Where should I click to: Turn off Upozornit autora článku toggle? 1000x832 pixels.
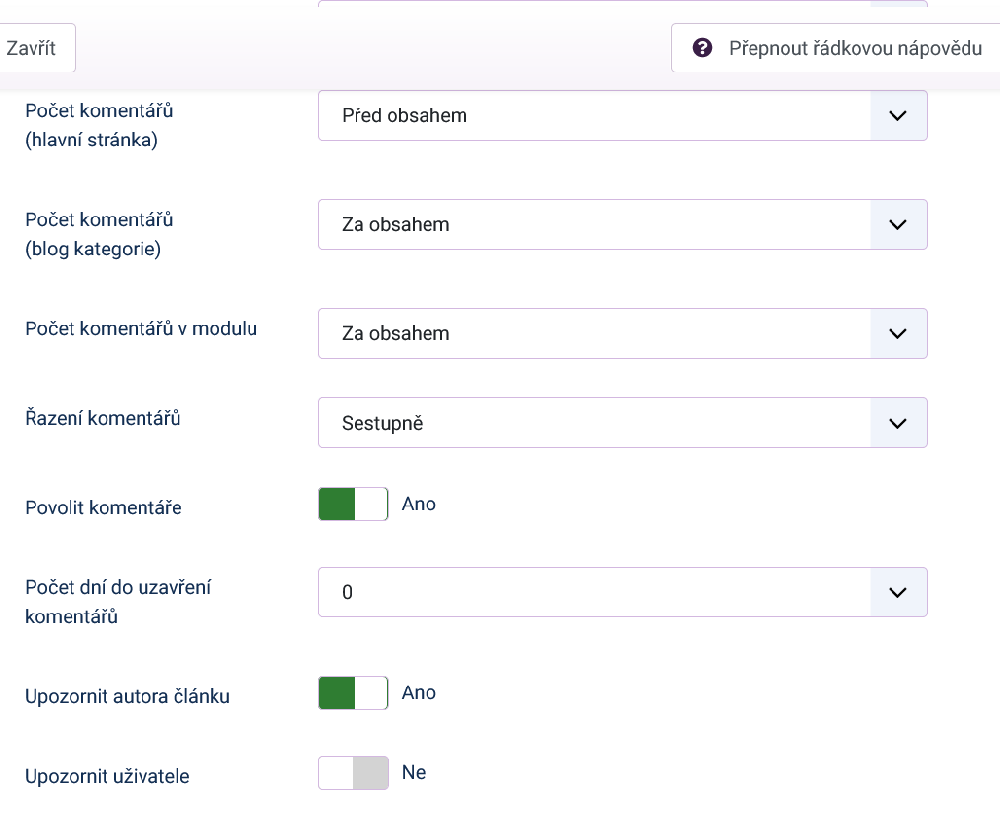click(x=353, y=693)
